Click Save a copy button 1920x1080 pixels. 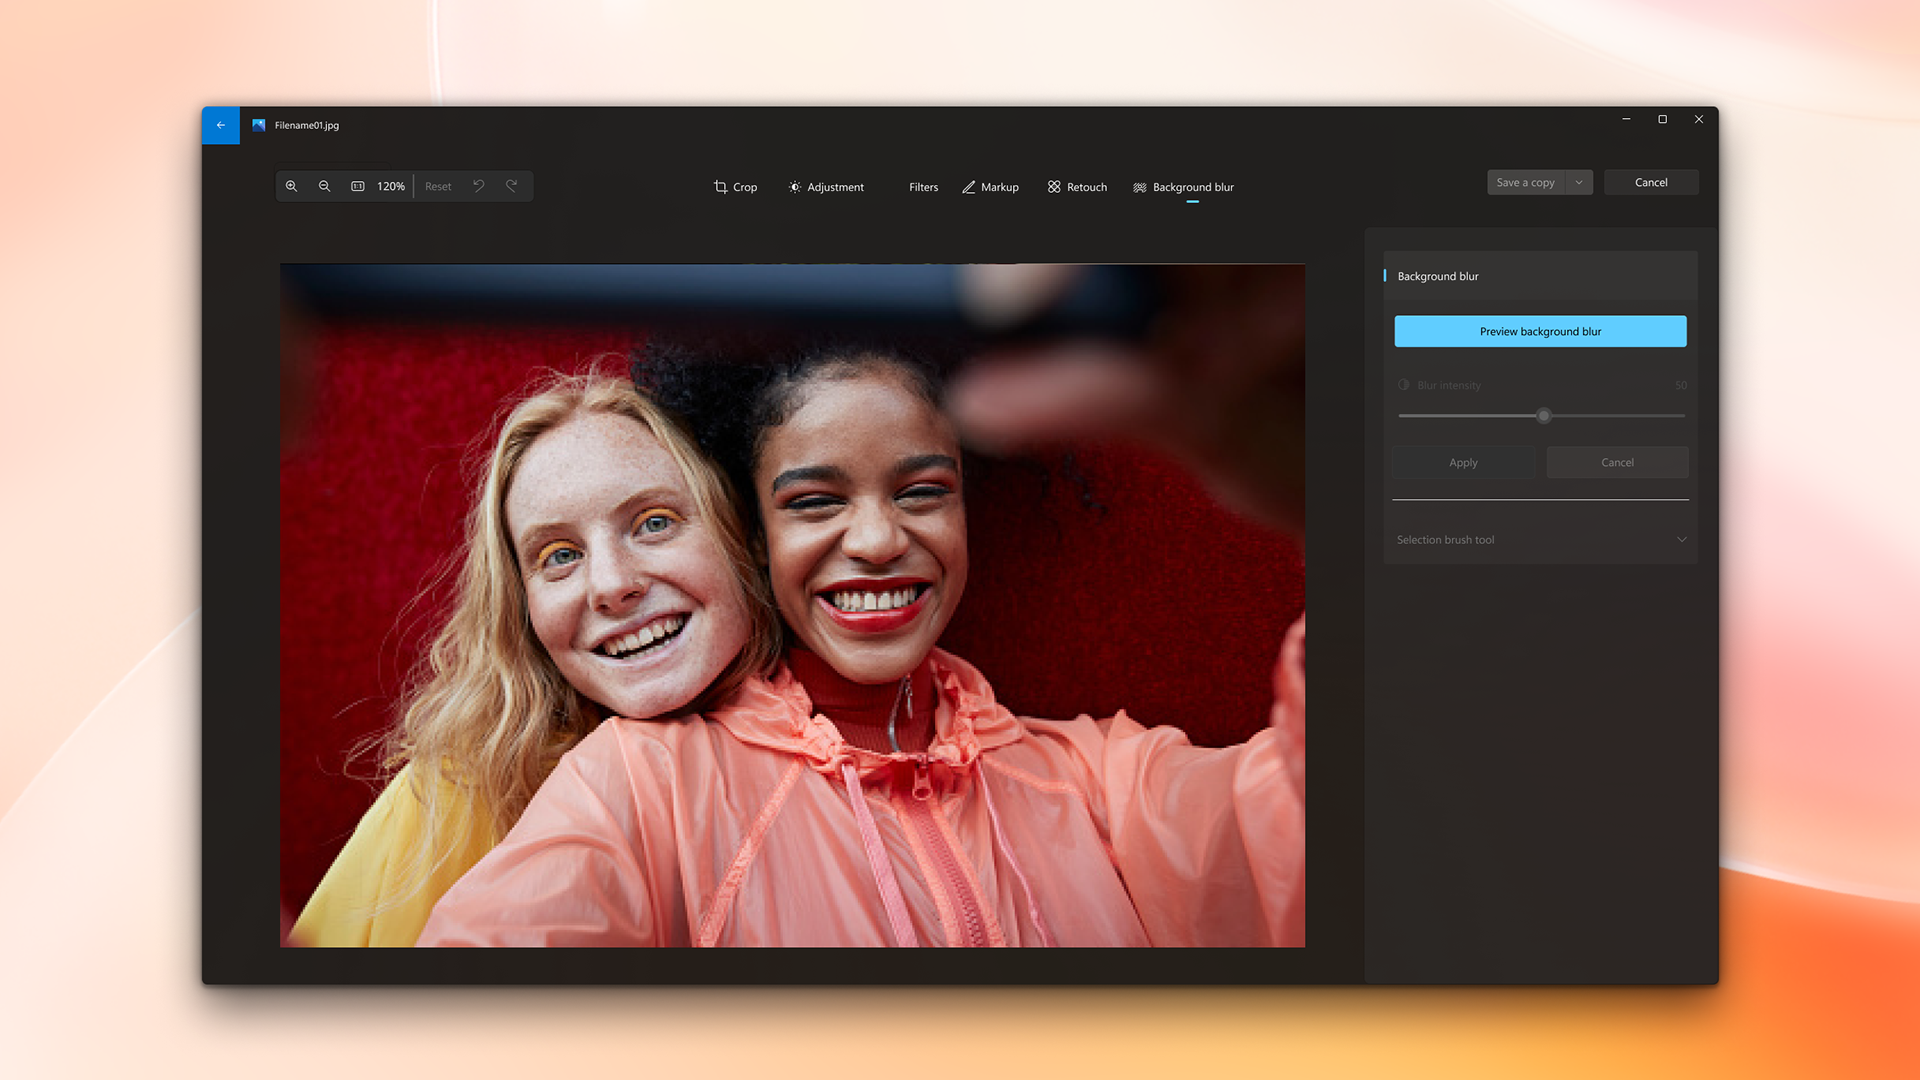pyautogui.click(x=1525, y=182)
